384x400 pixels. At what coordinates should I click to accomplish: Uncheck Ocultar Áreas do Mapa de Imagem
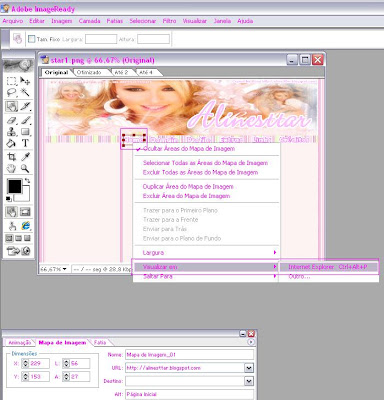pyautogui.click(x=207, y=149)
